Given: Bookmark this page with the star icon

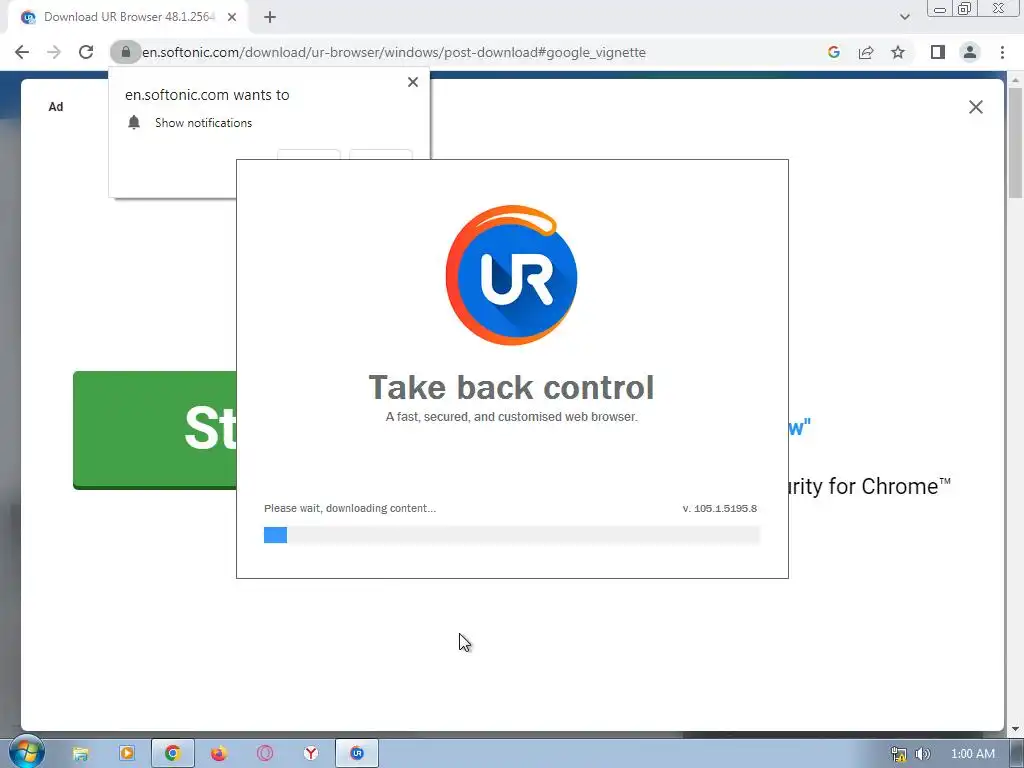Looking at the screenshot, I should click(898, 52).
